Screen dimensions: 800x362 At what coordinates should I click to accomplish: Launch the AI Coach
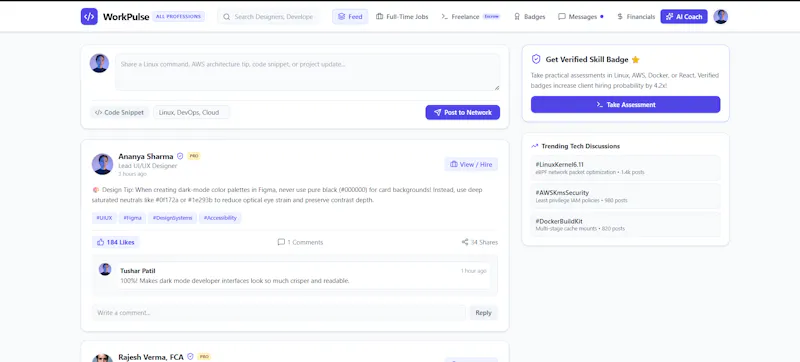coord(684,17)
